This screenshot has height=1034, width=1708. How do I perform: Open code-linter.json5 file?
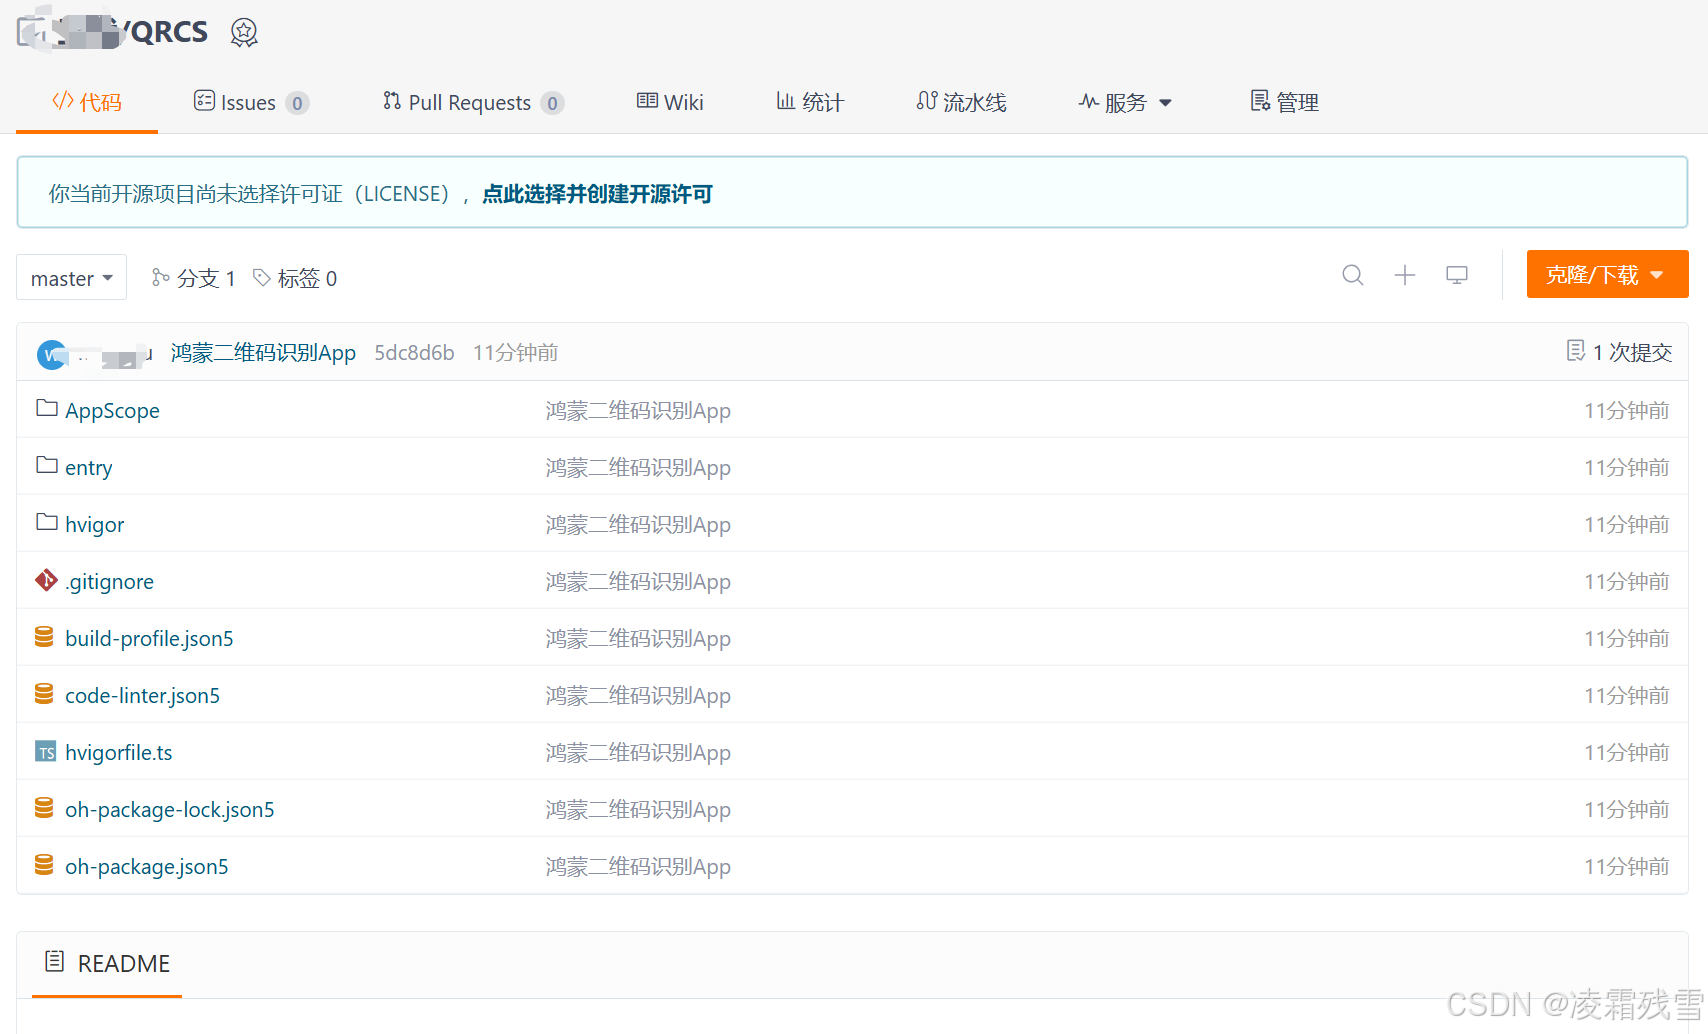pyautogui.click(x=142, y=695)
